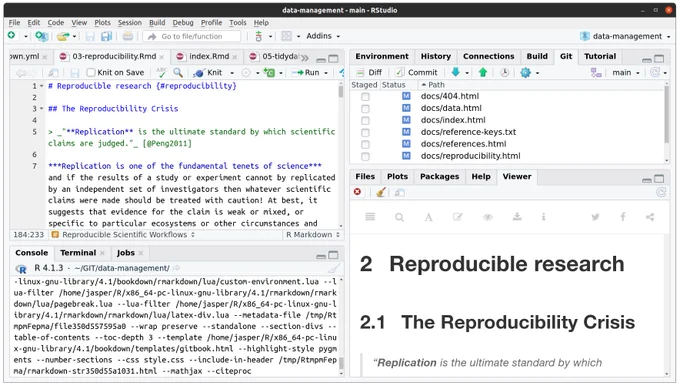
Task: Close the 03-reproducibility.Rmd tab
Action: click(x=162, y=57)
